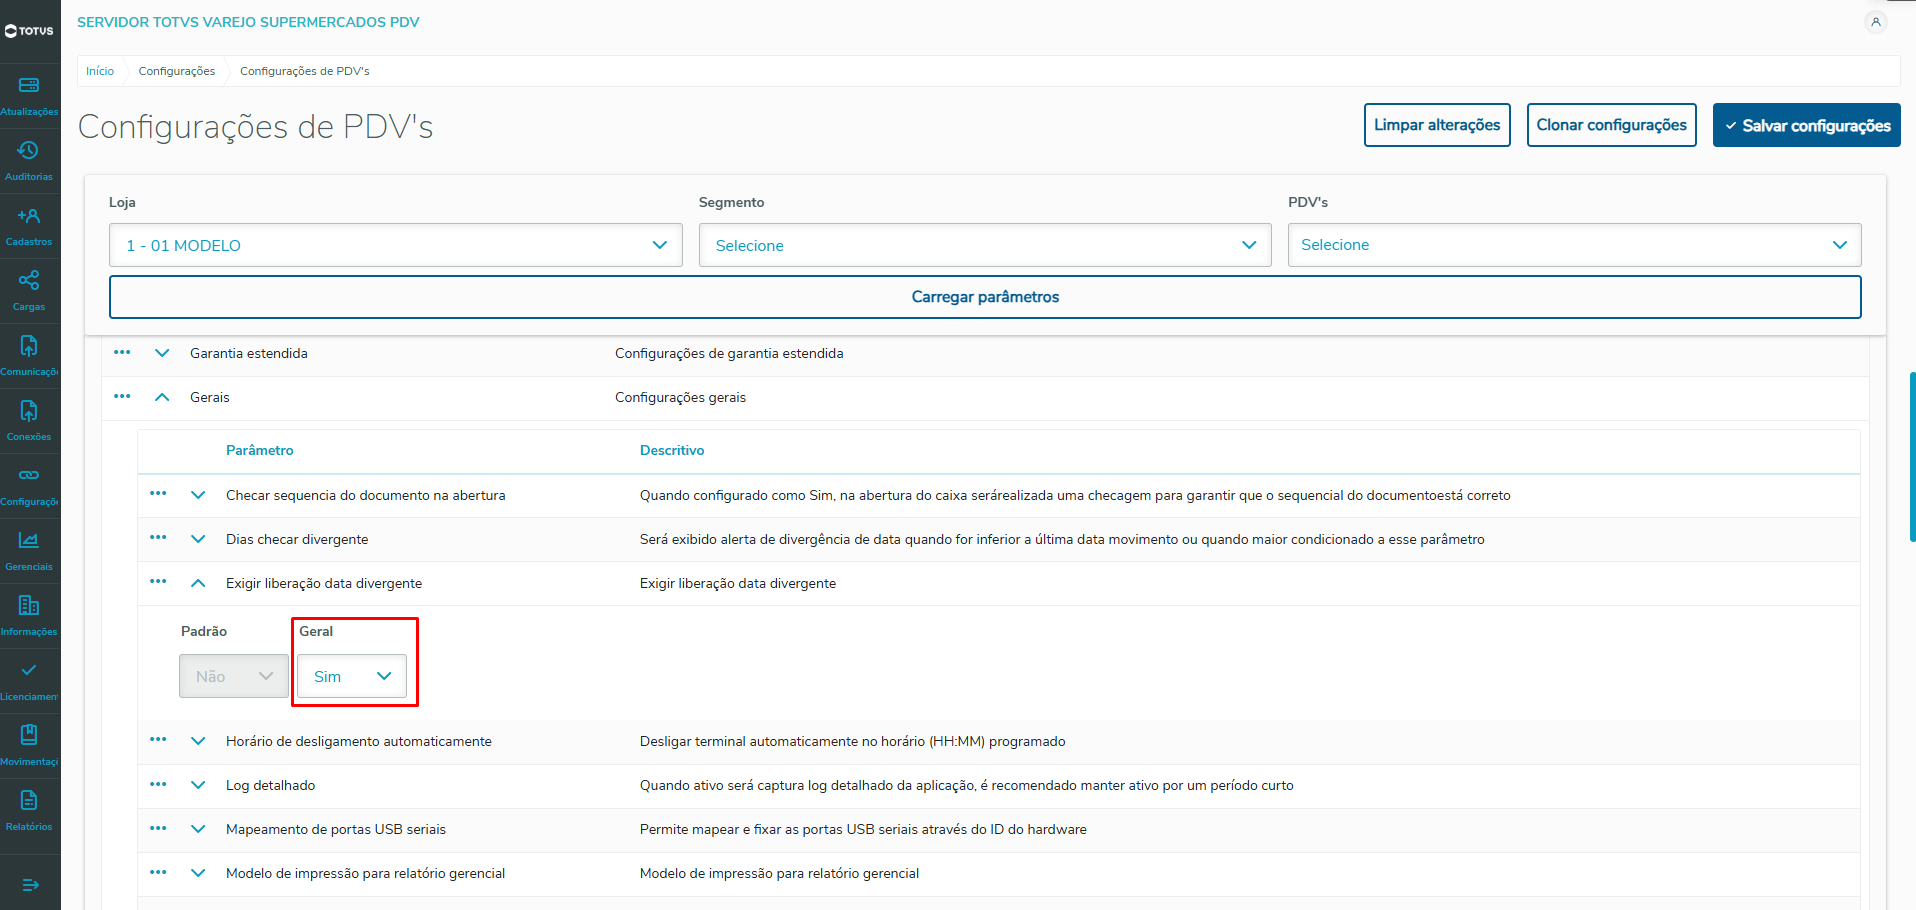Collapse Exigir liberação data divergente row

click(198, 583)
